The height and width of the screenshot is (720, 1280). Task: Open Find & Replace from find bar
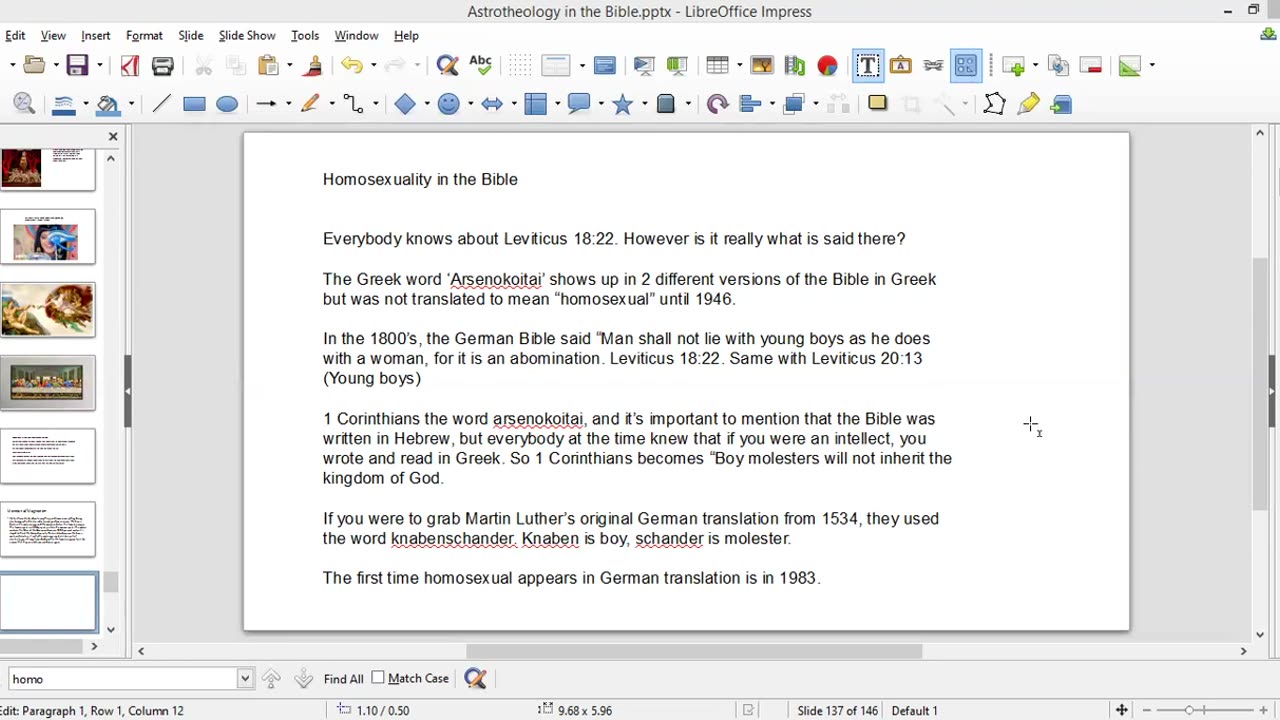(475, 679)
